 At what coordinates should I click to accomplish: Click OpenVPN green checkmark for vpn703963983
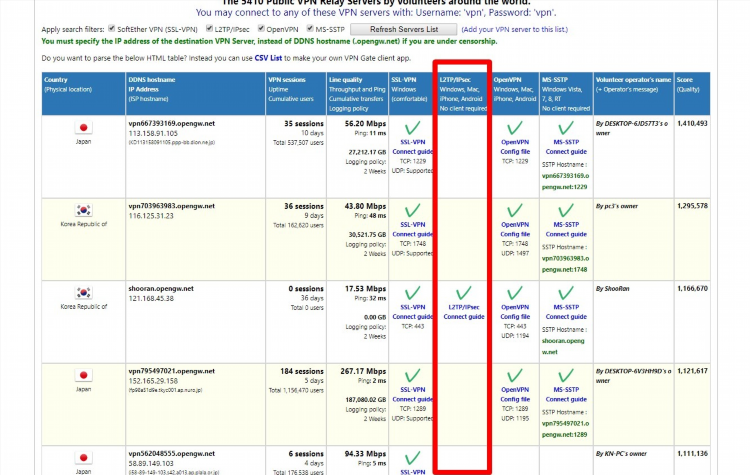pyautogui.click(x=515, y=210)
